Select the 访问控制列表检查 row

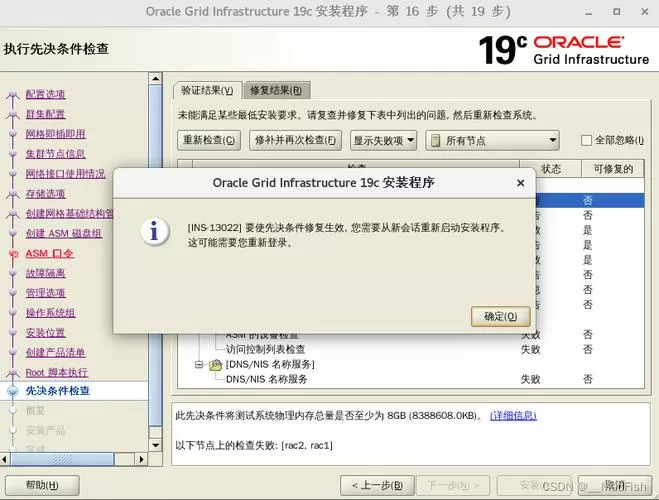click(x=411, y=349)
